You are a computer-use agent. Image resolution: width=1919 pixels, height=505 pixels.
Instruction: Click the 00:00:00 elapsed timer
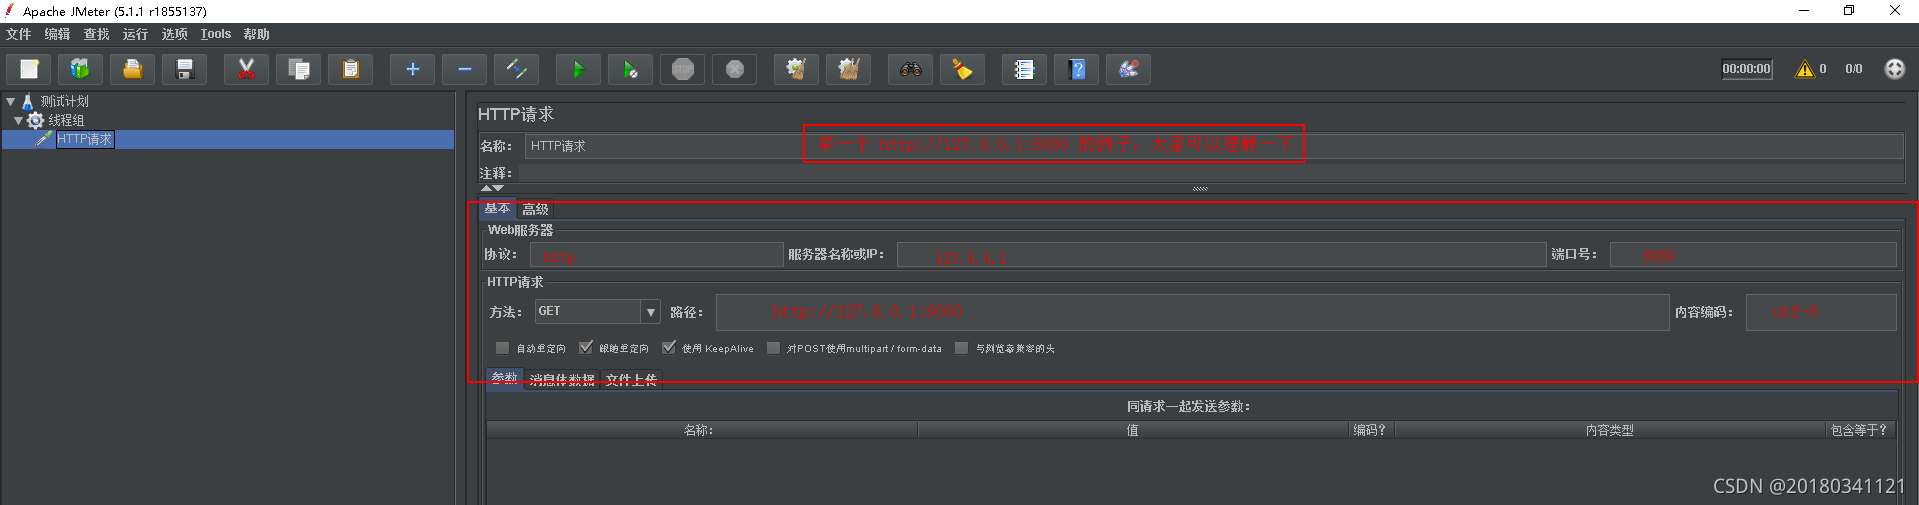click(1746, 69)
